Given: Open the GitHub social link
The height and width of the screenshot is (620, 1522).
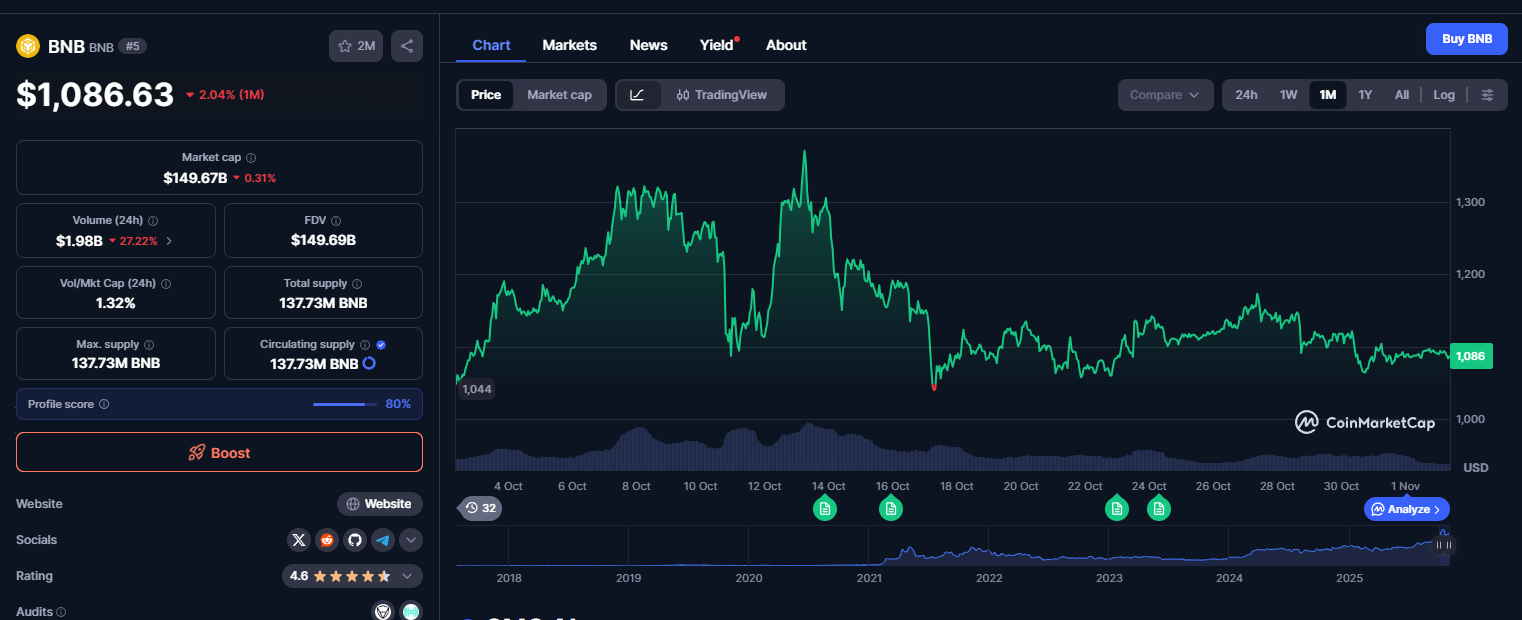Looking at the screenshot, I should coord(355,541).
